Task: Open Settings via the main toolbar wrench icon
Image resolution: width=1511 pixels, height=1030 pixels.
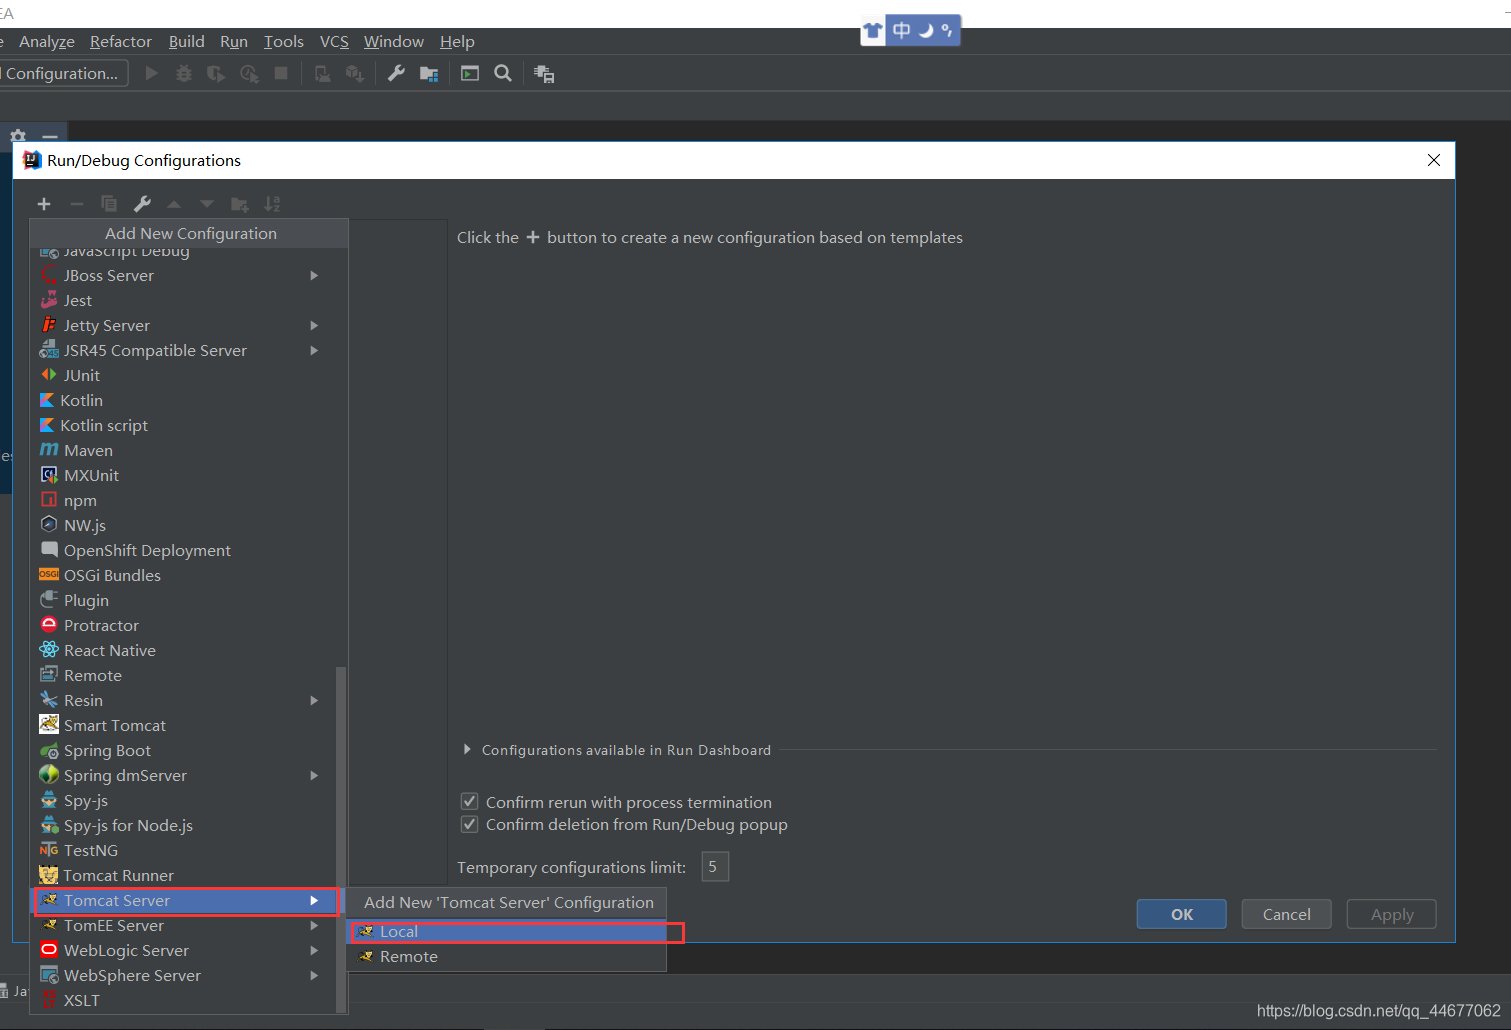Action: (x=396, y=73)
